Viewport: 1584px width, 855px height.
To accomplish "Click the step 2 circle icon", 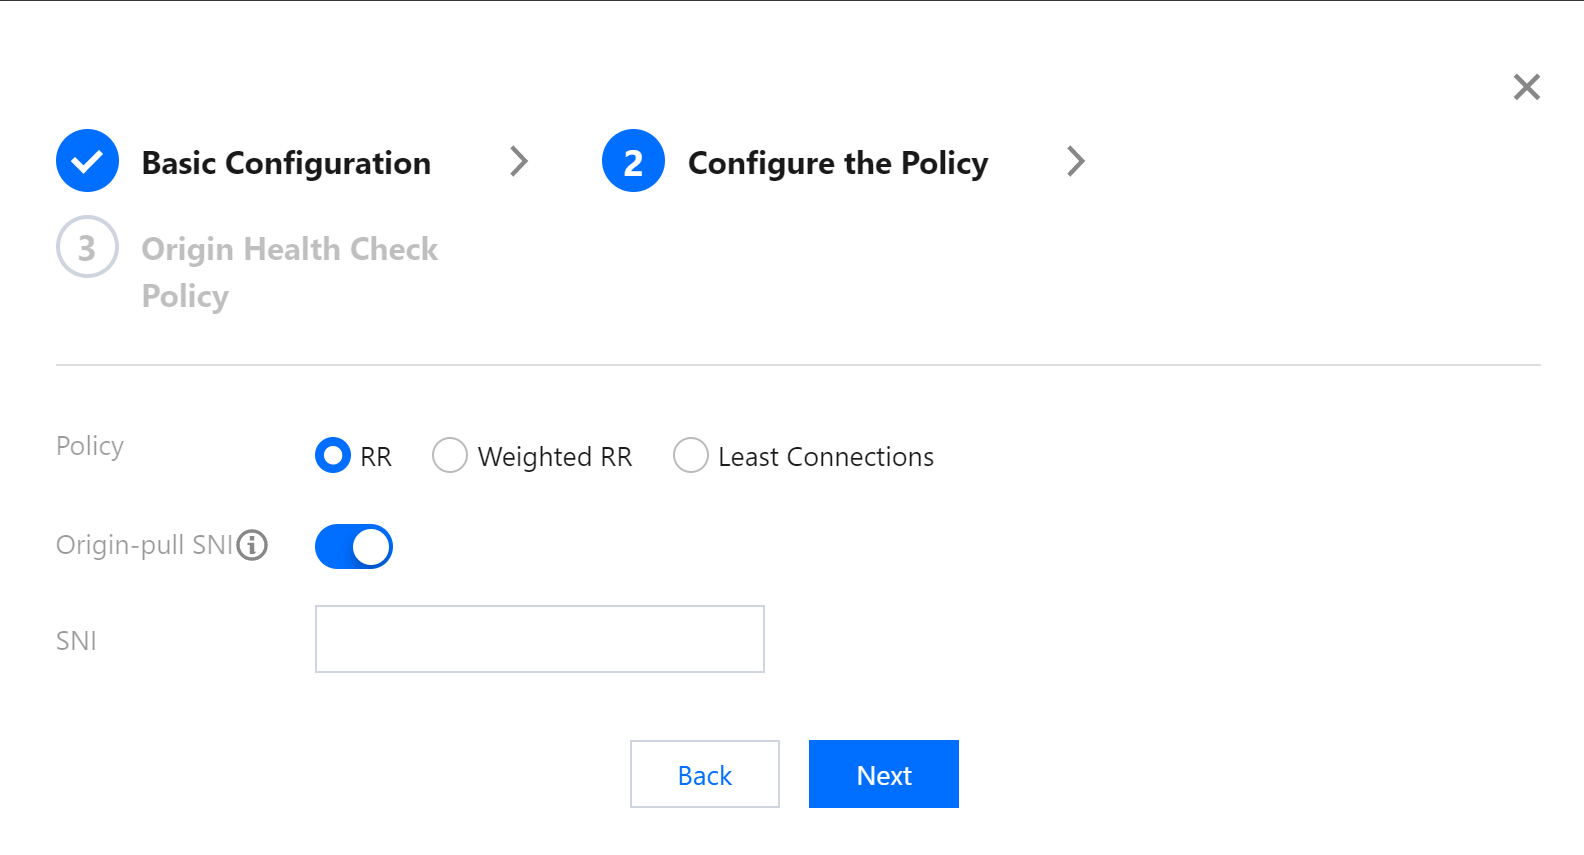I will 633,161.
